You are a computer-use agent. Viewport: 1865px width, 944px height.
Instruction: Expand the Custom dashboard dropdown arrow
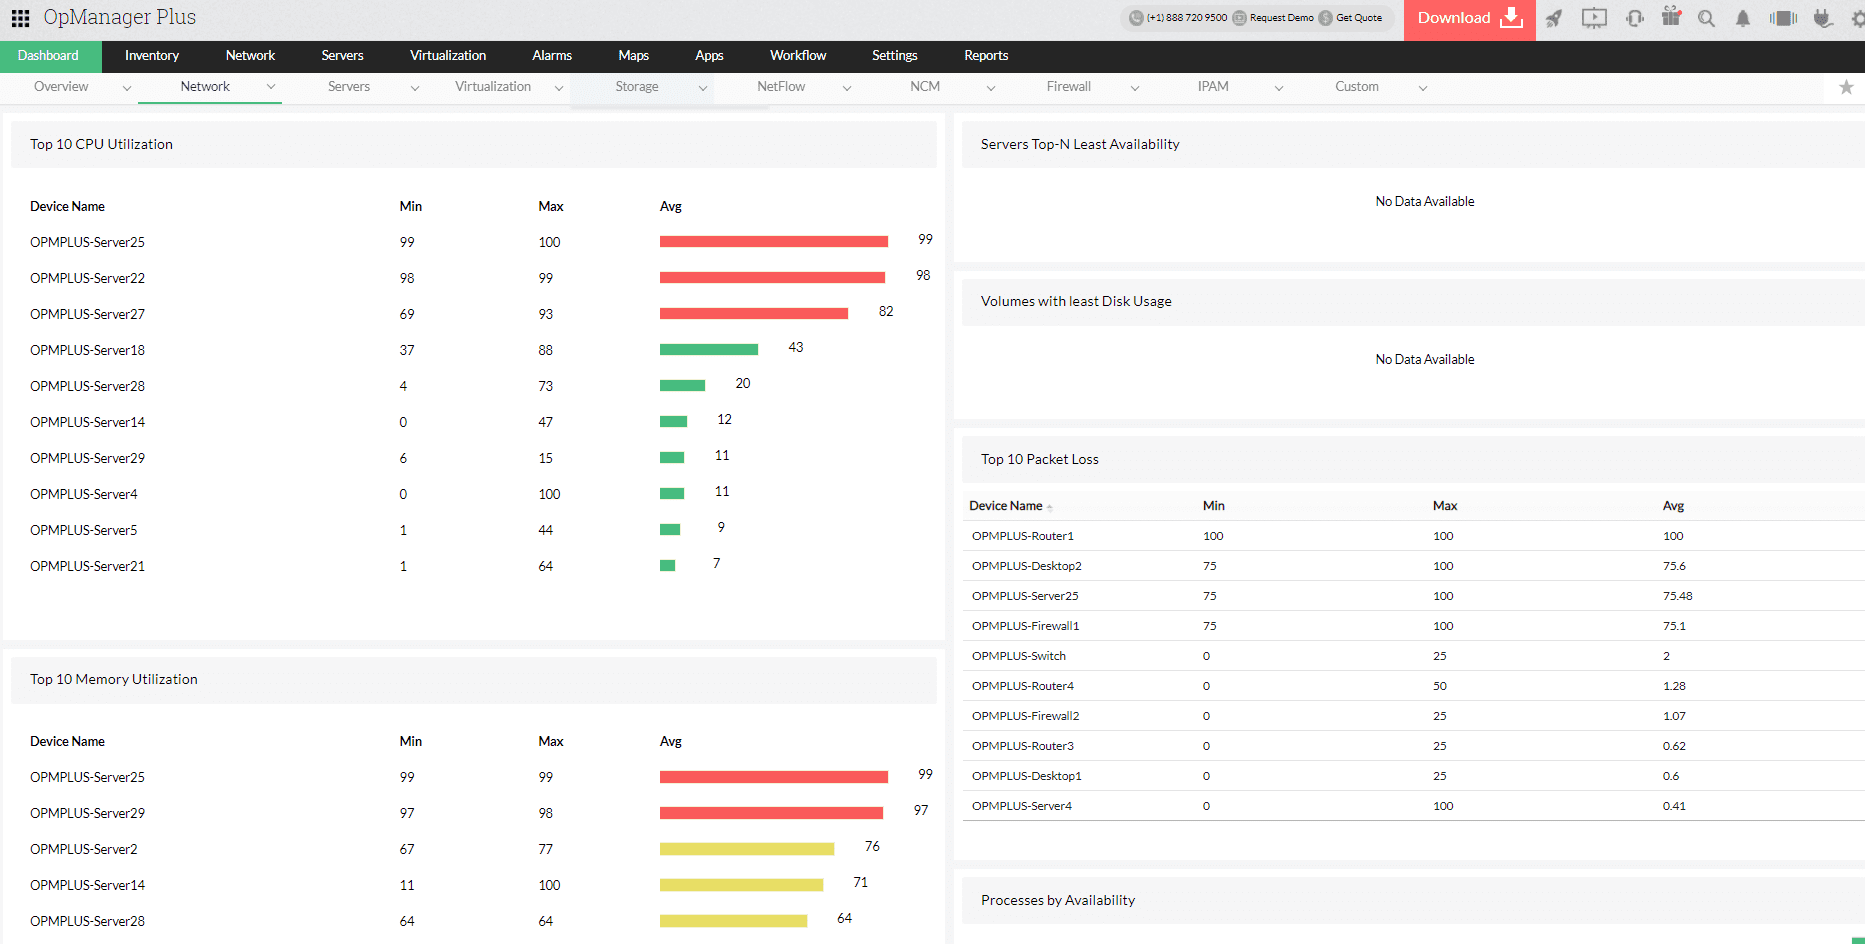[x=1423, y=88]
